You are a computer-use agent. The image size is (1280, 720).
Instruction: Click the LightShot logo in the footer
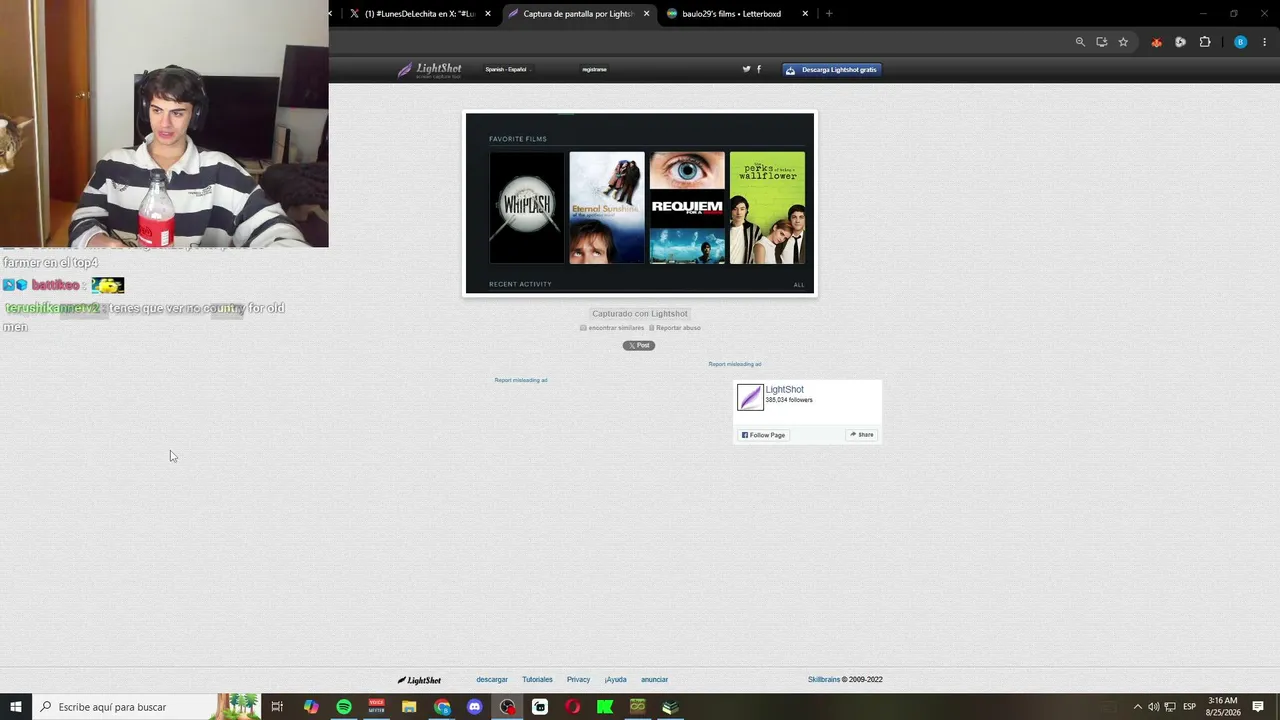419,680
